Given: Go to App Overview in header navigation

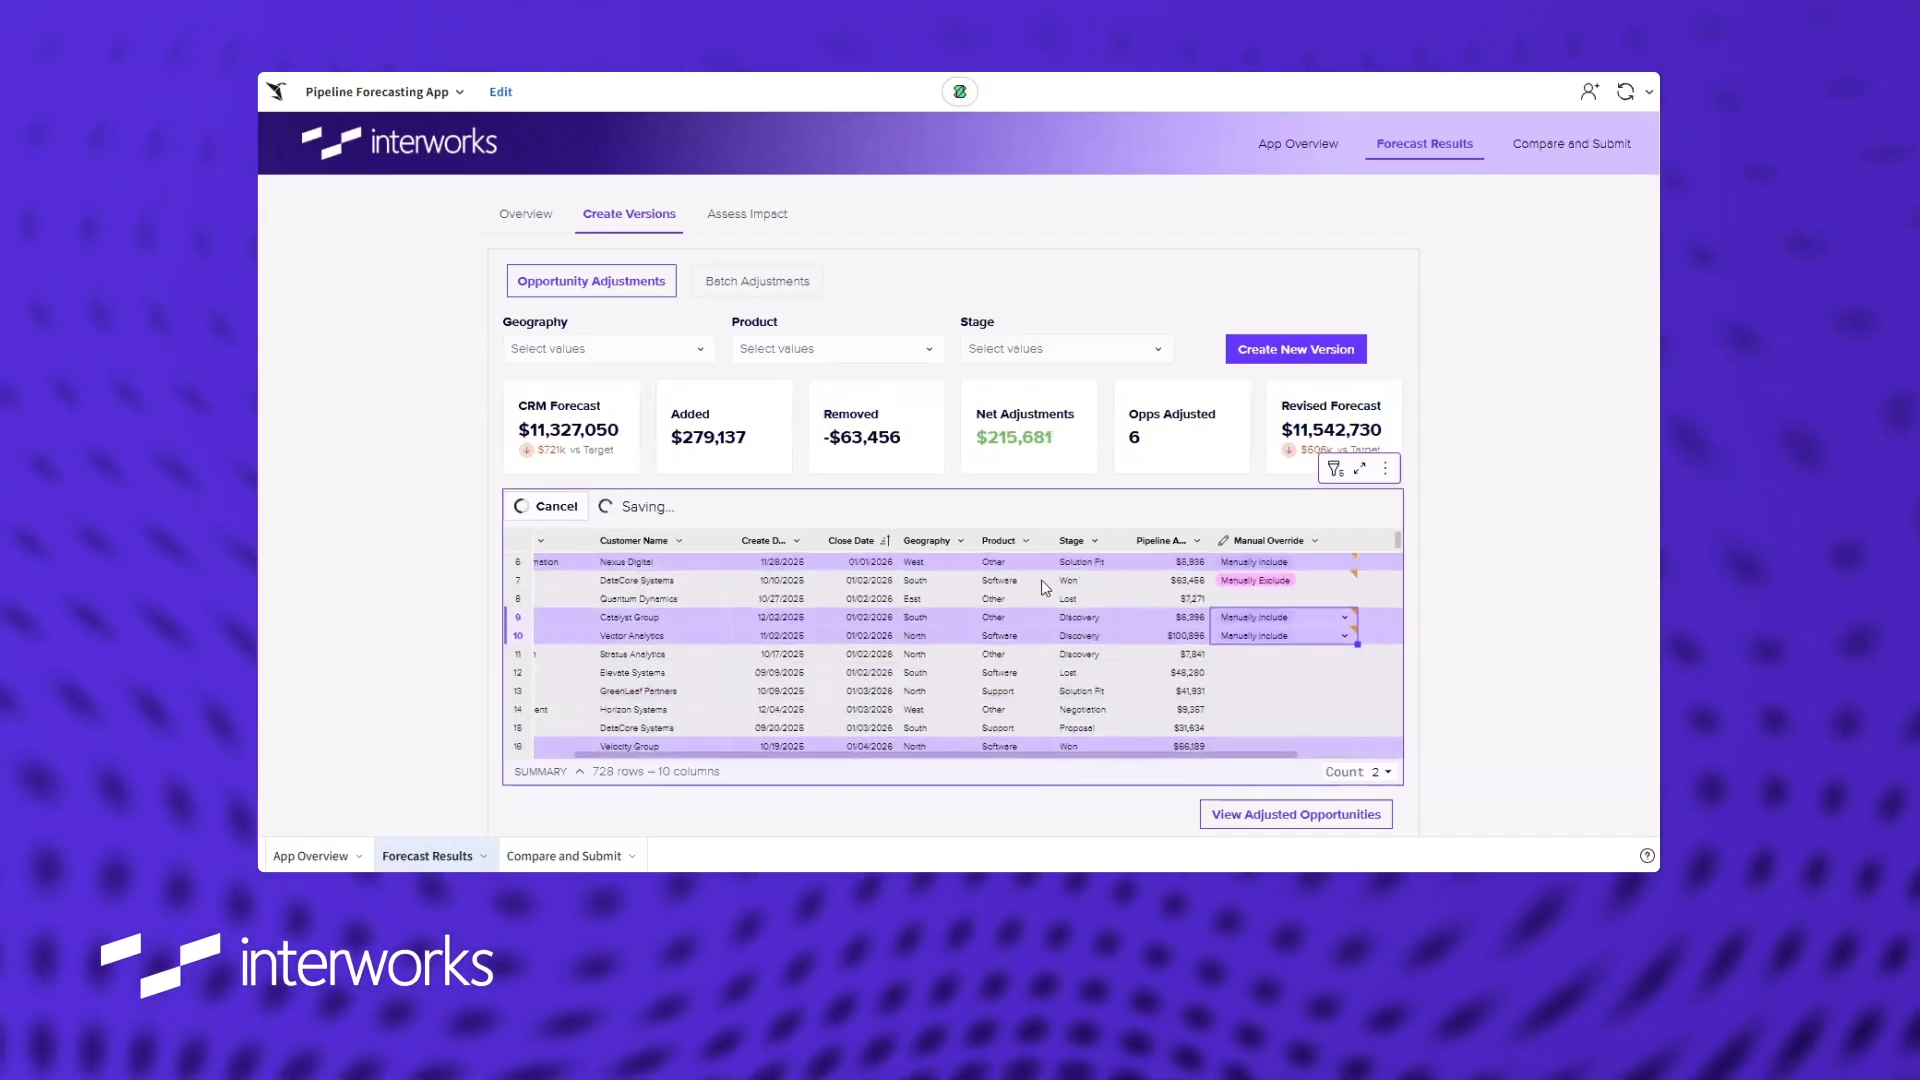Looking at the screenshot, I should tap(1298, 144).
